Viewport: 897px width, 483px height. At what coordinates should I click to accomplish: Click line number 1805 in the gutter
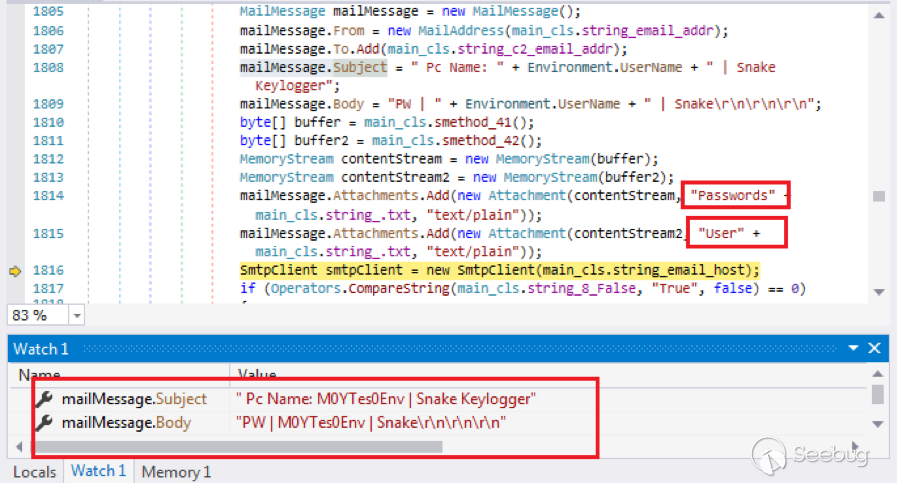click(x=48, y=11)
